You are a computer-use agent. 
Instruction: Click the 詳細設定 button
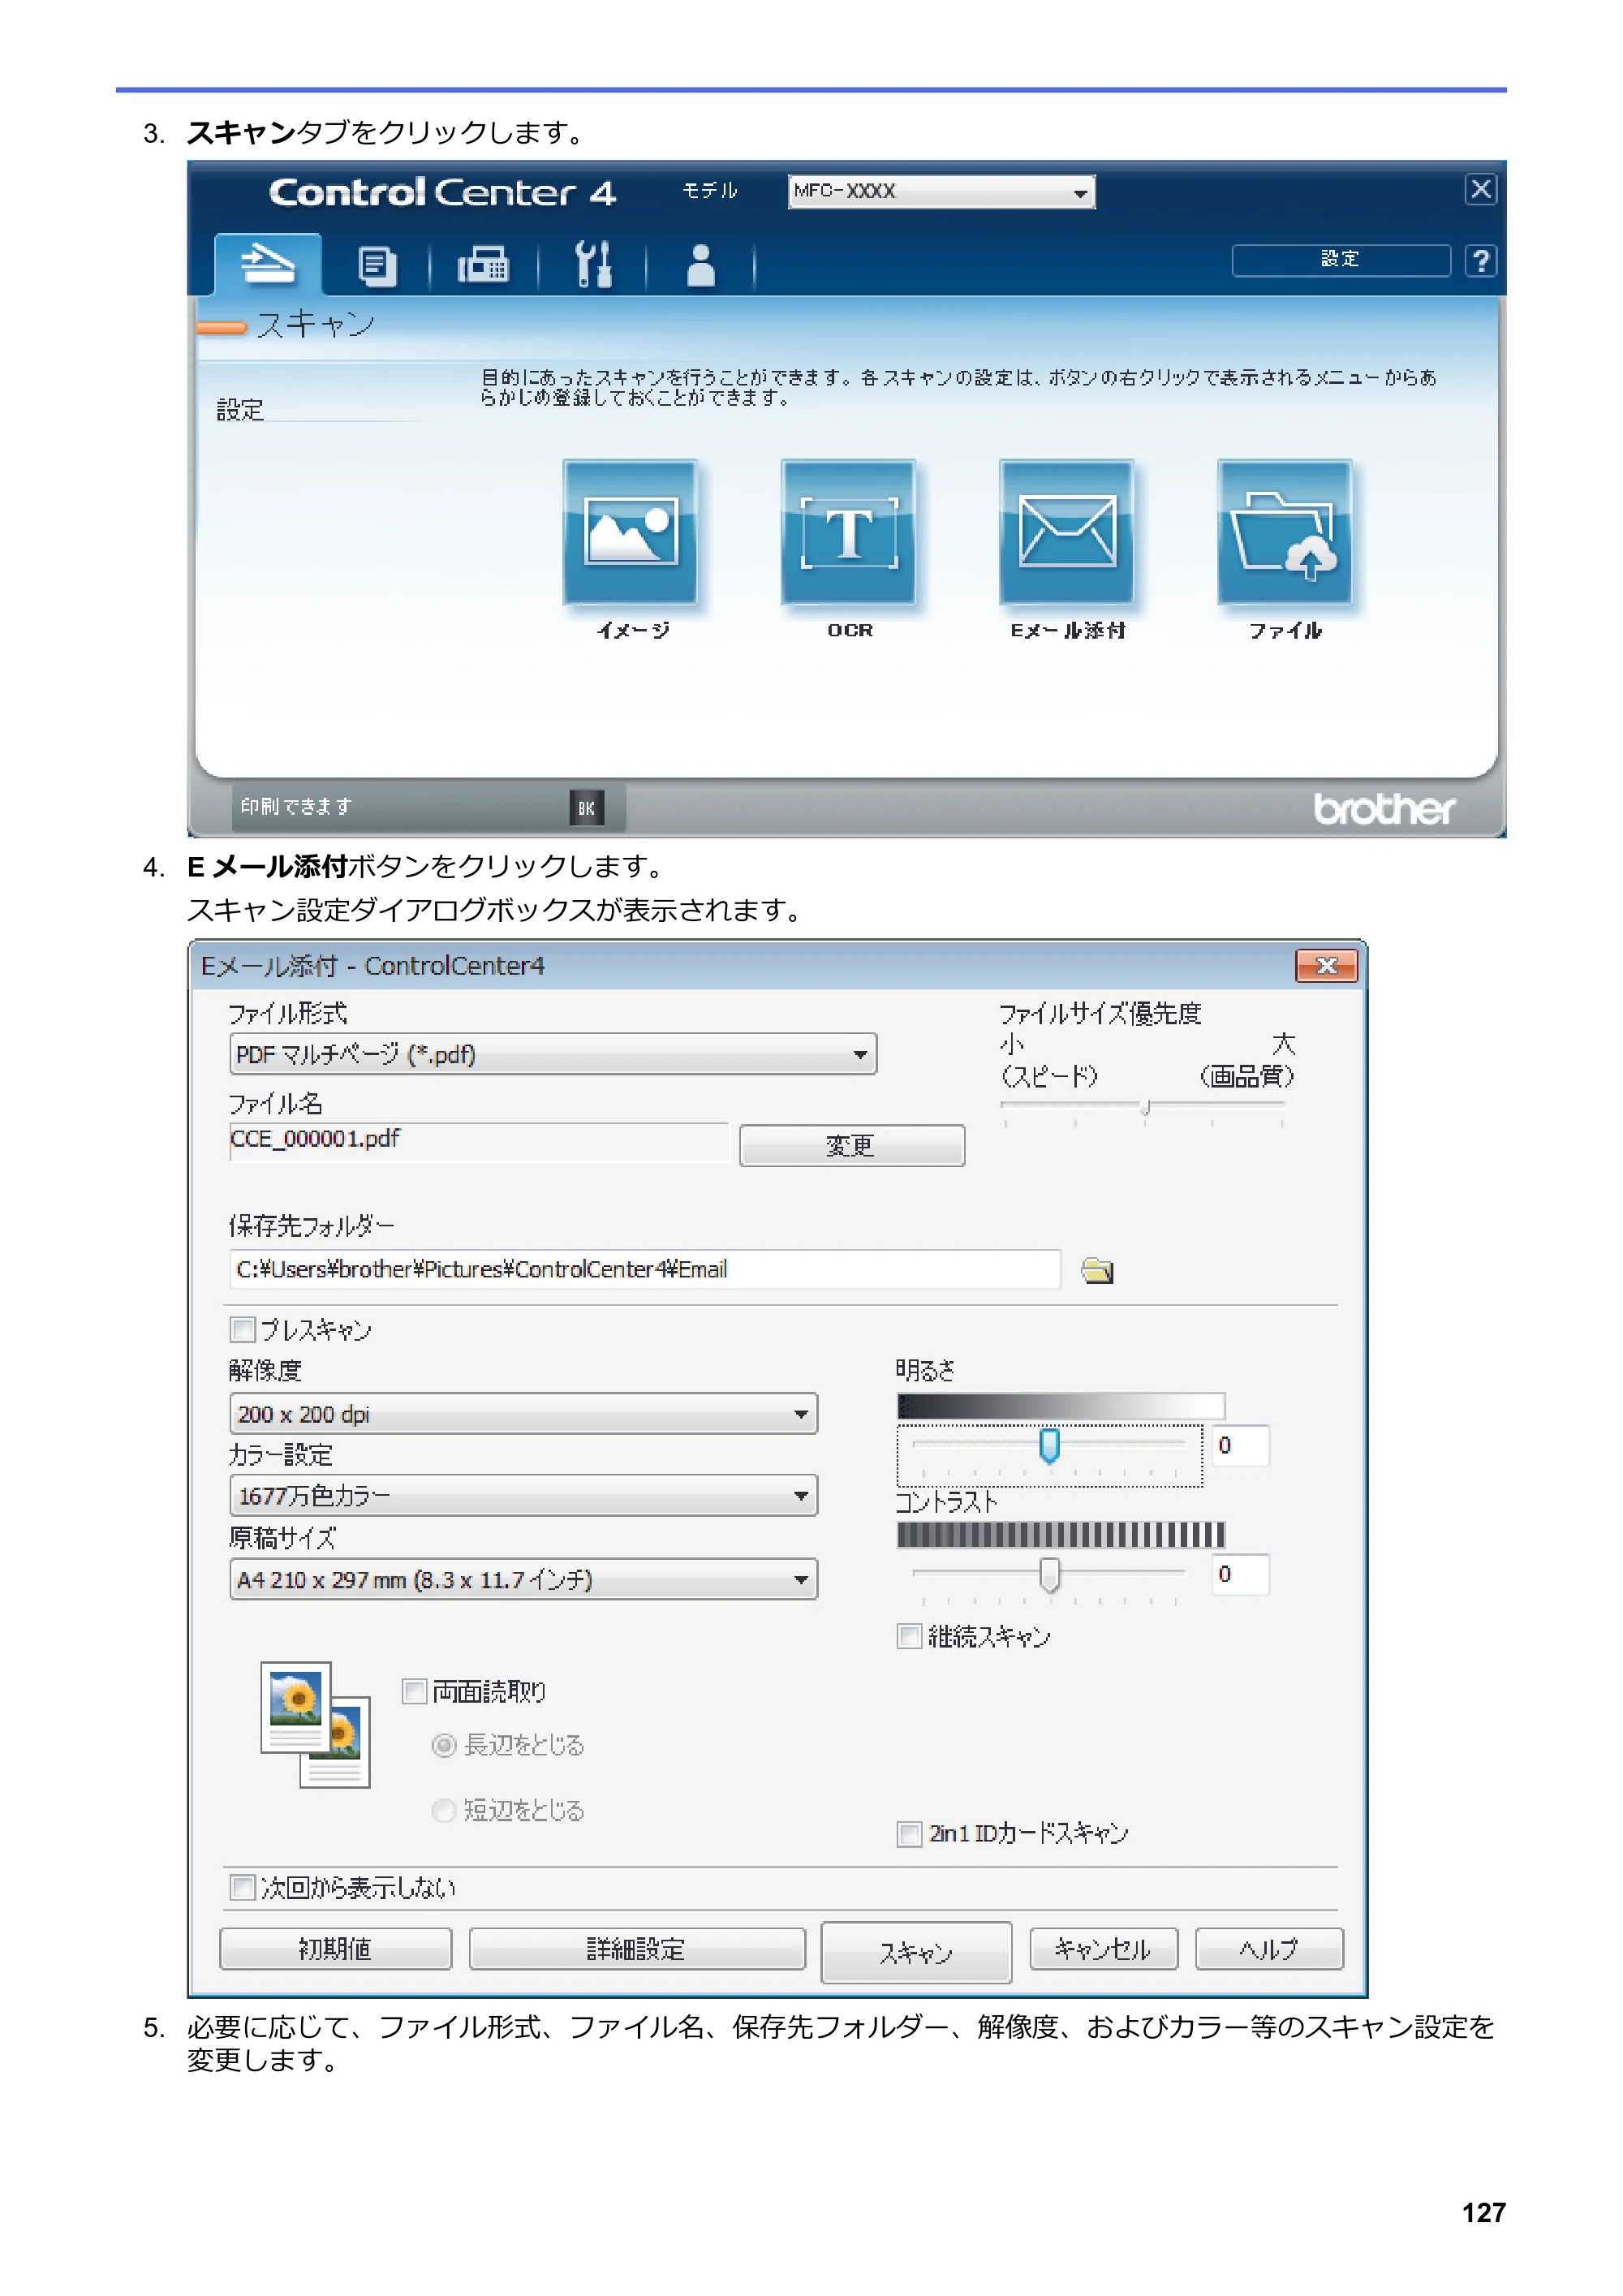pyautogui.click(x=637, y=1950)
